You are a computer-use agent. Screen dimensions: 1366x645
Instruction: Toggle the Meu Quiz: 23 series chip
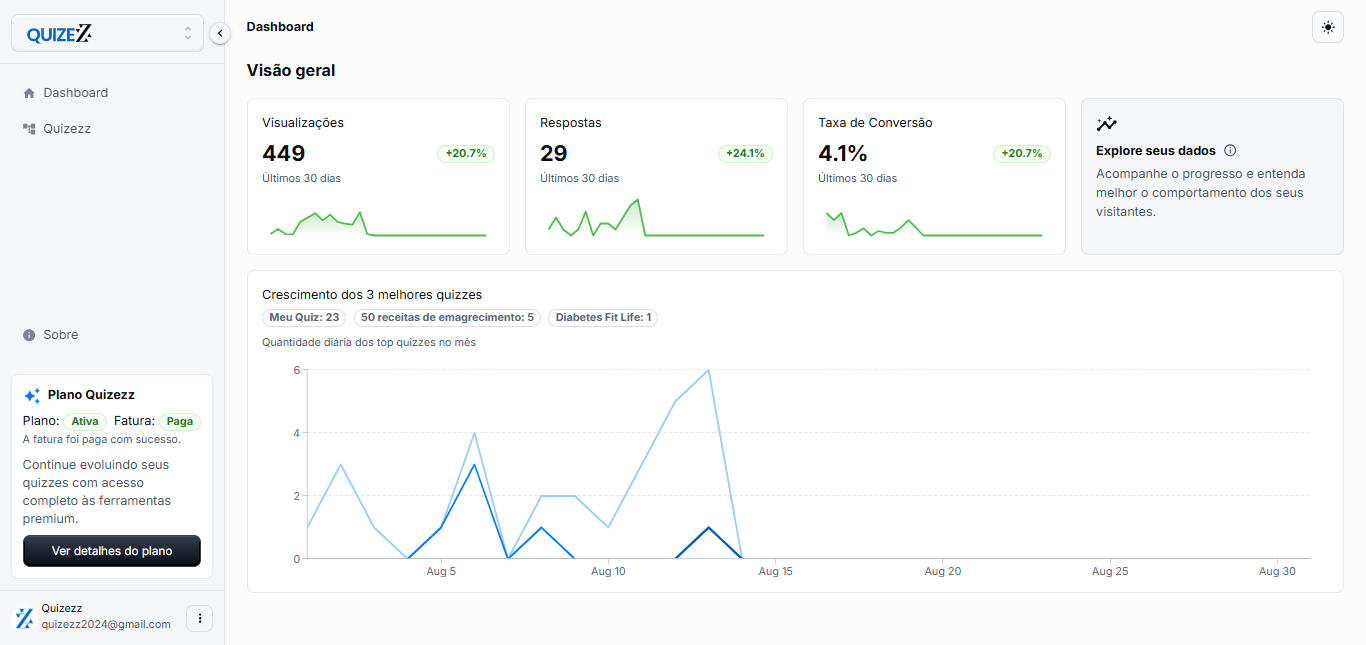click(304, 318)
